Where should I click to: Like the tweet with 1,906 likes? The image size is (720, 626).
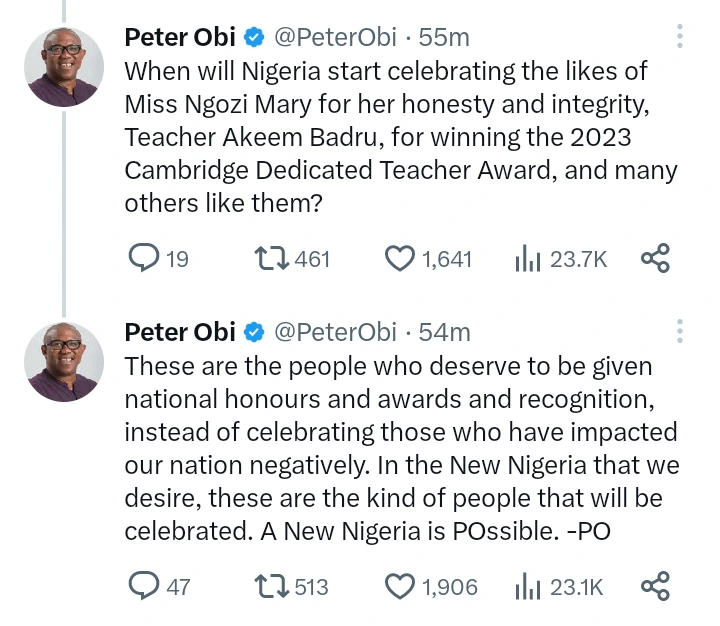coord(400,586)
